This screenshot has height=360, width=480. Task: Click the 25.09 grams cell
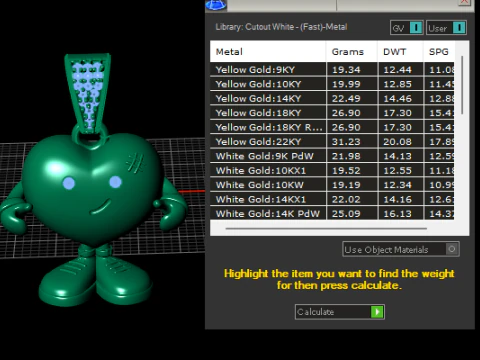tap(352, 213)
